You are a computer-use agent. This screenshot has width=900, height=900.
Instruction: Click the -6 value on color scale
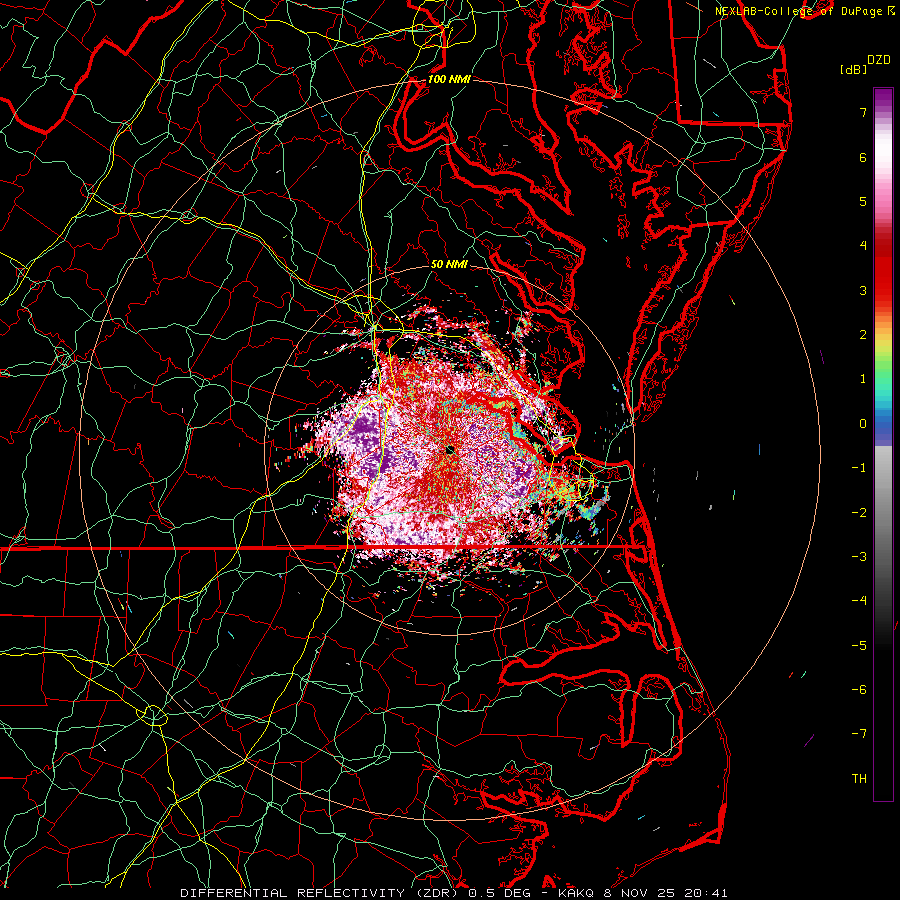click(x=859, y=690)
